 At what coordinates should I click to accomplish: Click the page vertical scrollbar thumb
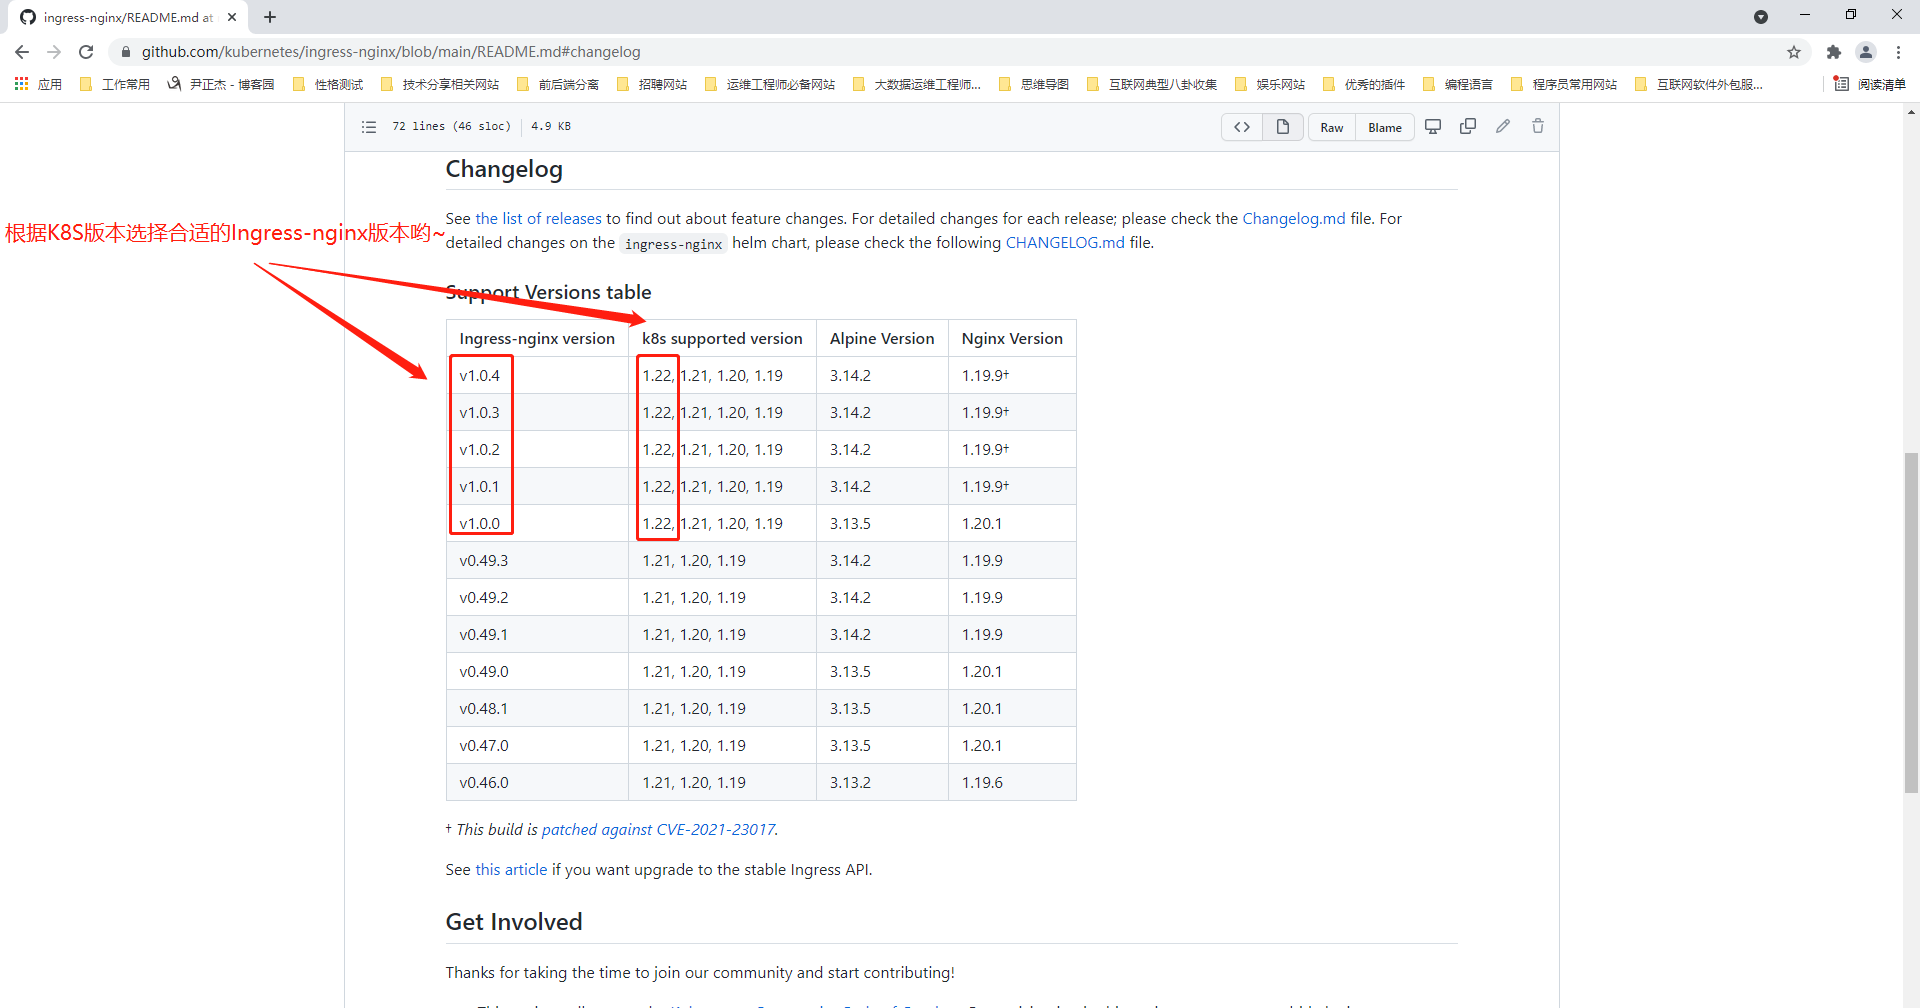point(1911,620)
